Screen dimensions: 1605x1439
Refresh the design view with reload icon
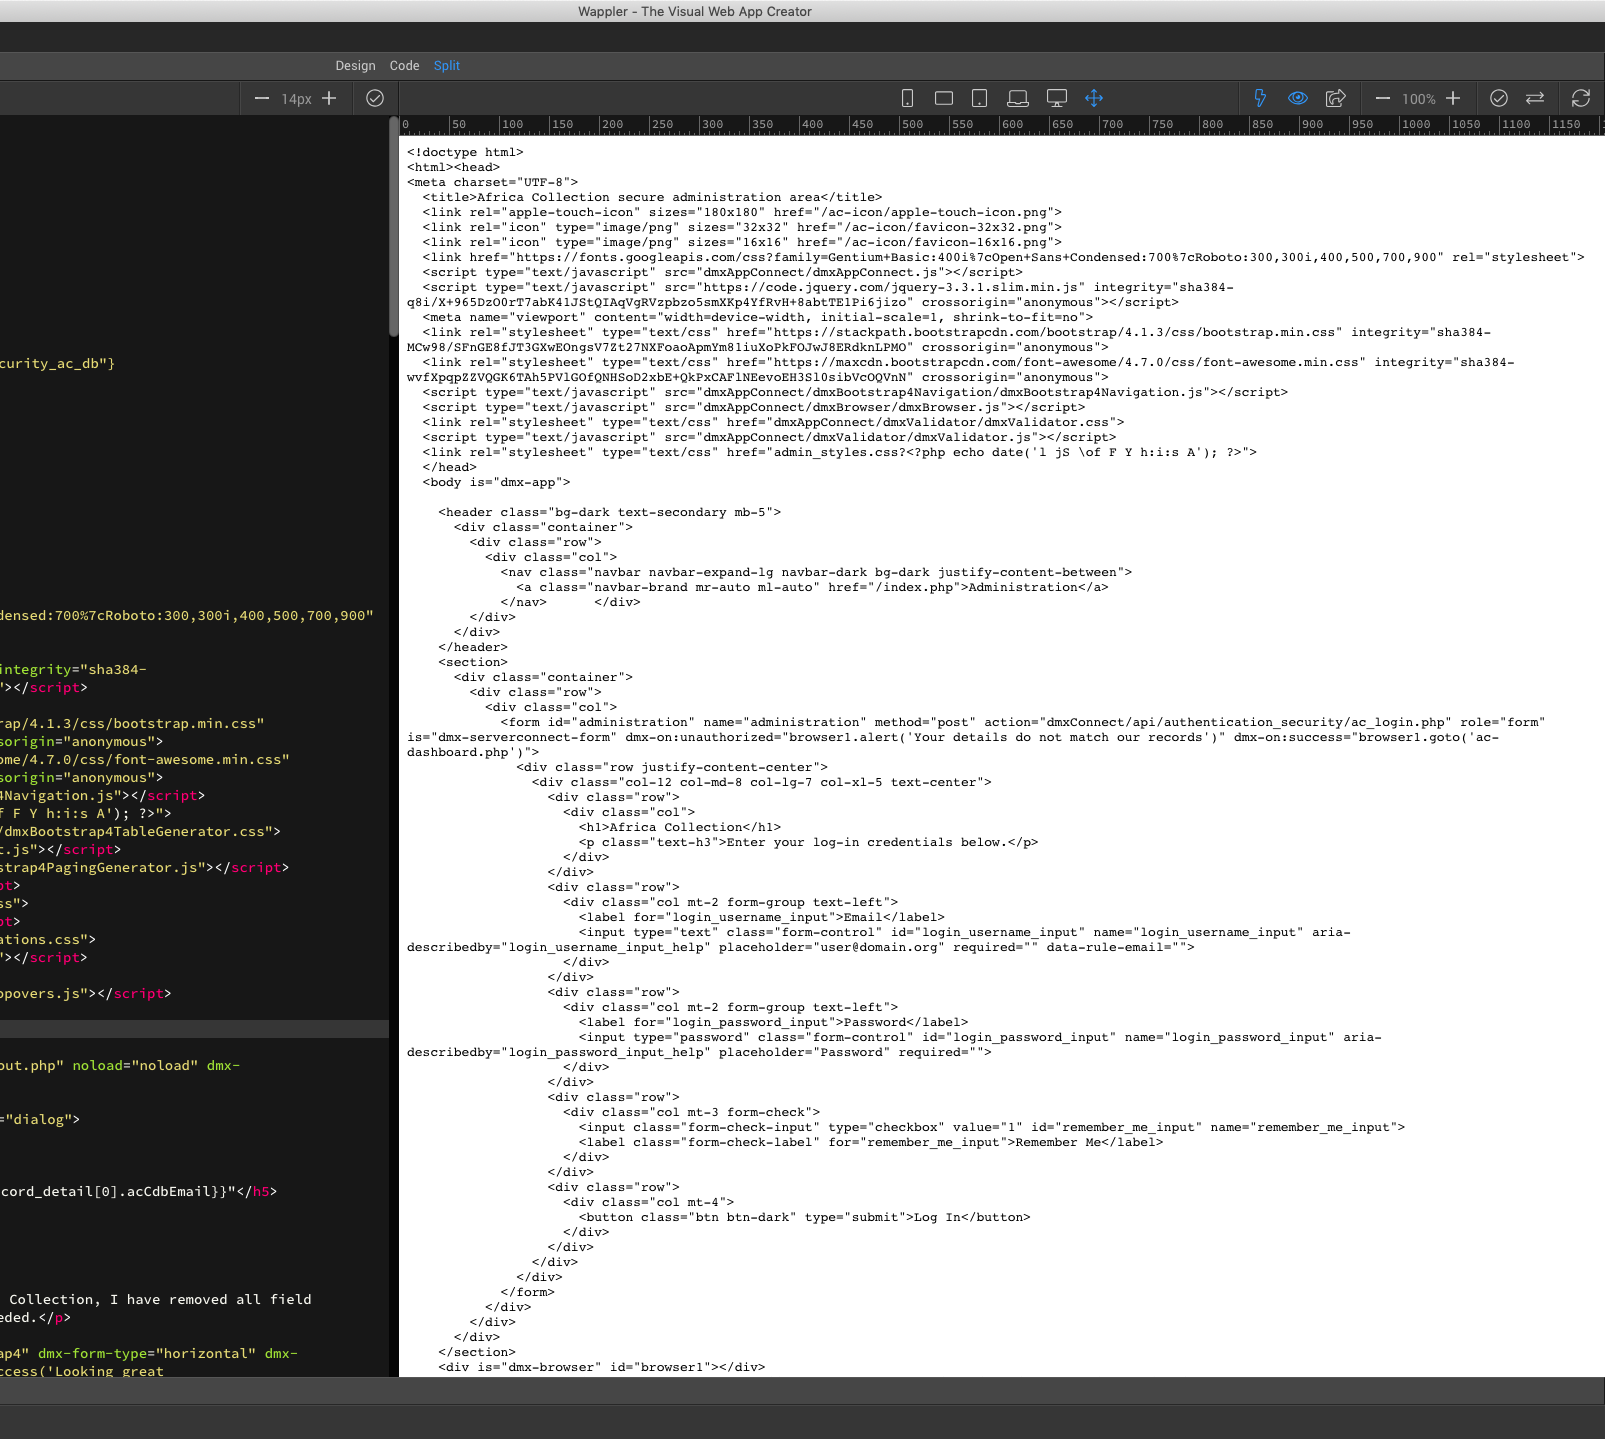(1580, 98)
